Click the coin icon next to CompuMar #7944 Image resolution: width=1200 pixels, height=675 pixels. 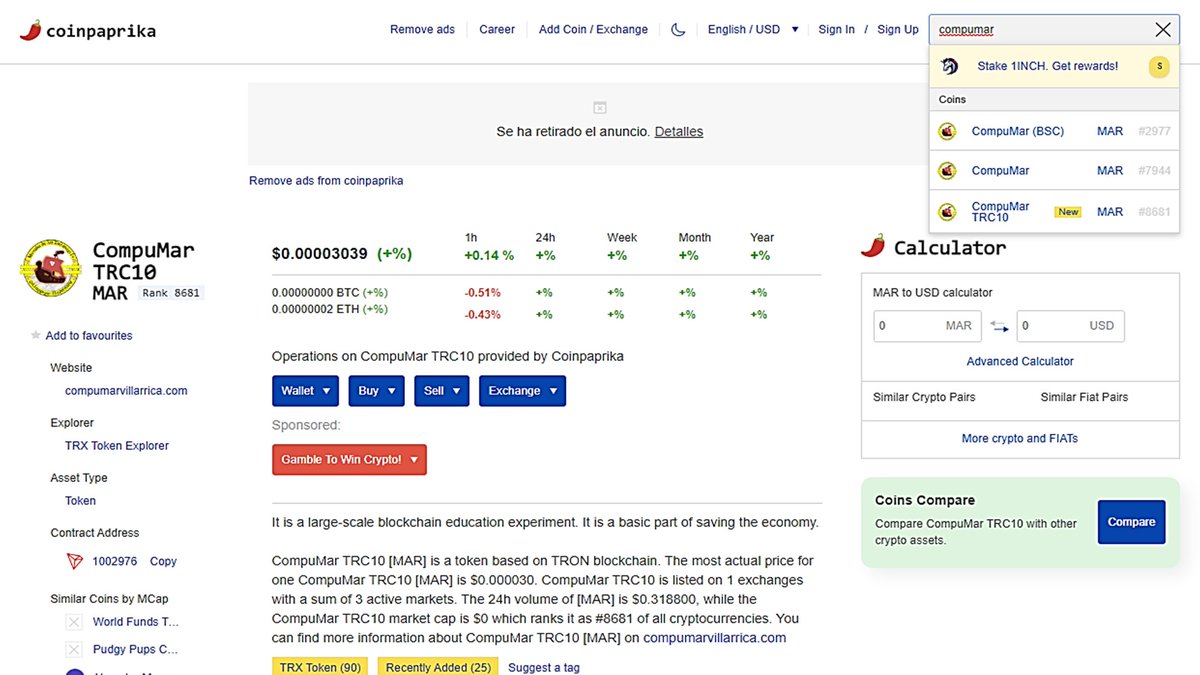(947, 171)
